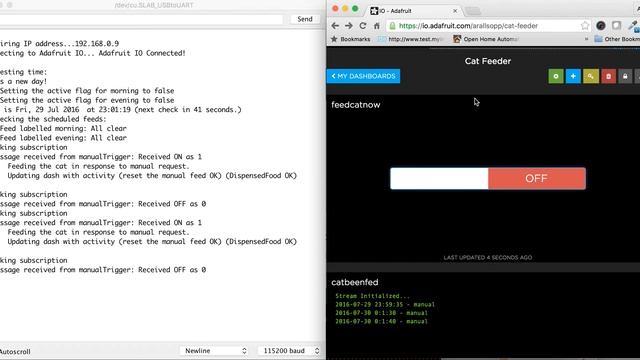Viewport: 640px width, 360px height.
Task: Open the browser home page icon
Action: [x=377, y=26]
